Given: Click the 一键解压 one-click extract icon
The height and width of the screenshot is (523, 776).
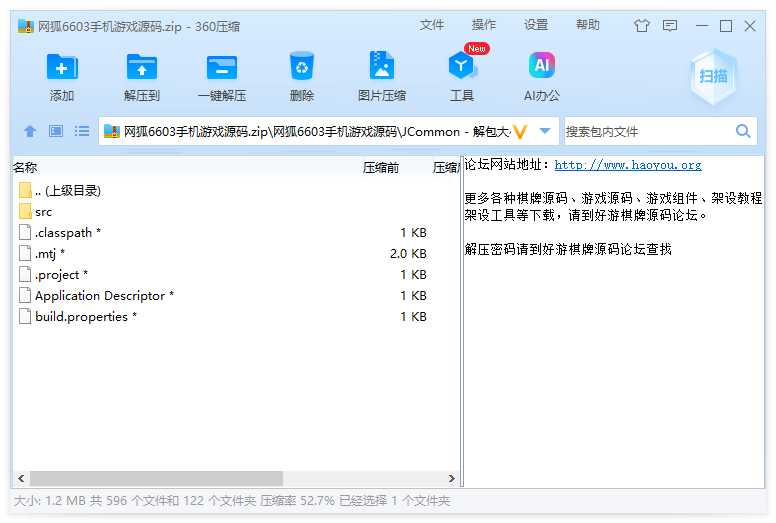Looking at the screenshot, I should pyautogui.click(x=222, y=67).
